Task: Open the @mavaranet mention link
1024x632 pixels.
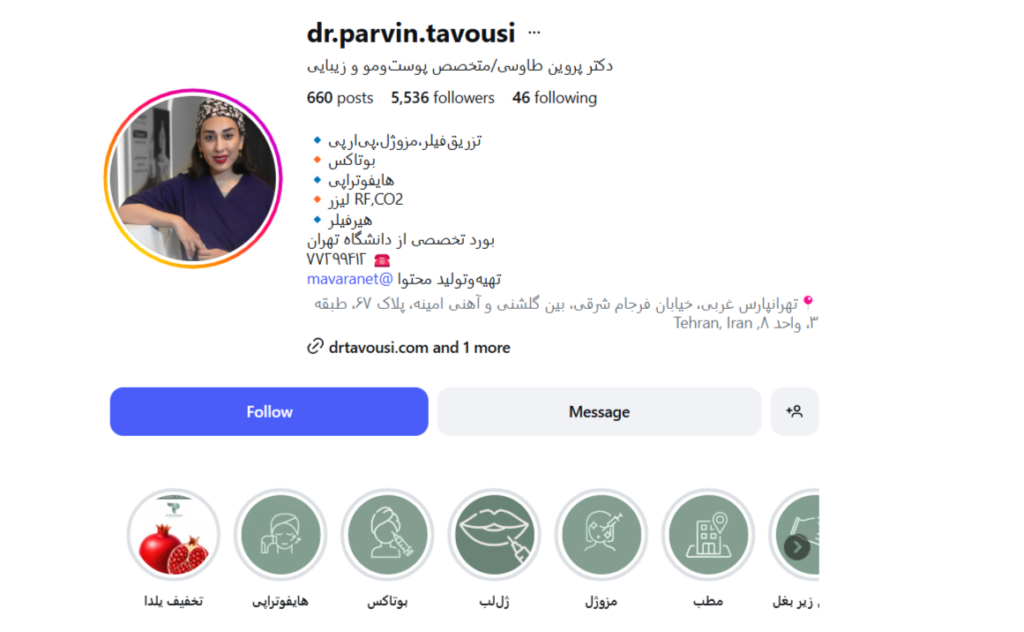Action: click(x=350, y=279)
